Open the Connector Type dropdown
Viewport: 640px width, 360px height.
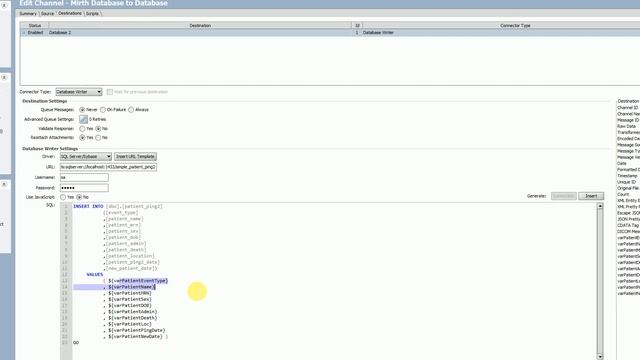[79, 92]
